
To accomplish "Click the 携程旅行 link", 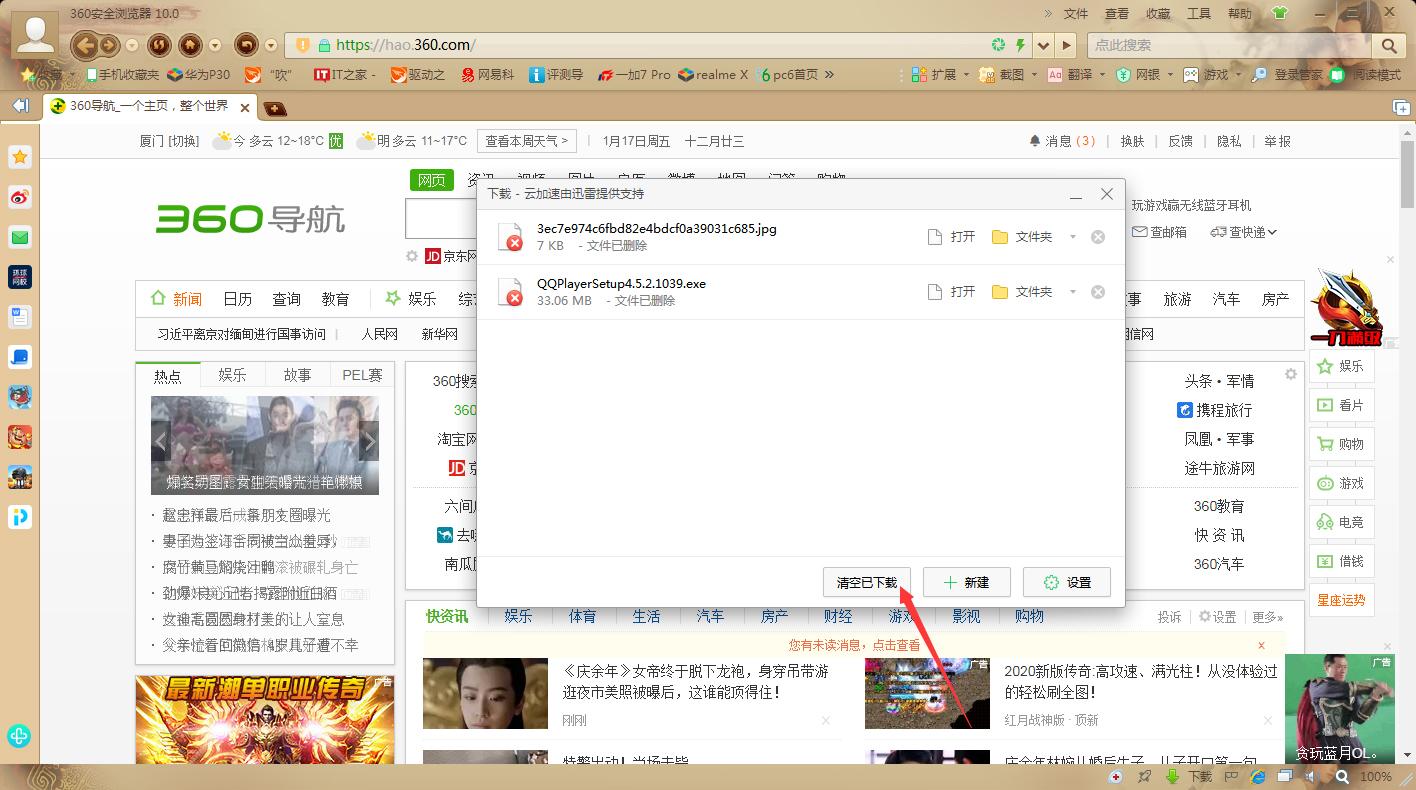I will pos(1215,410).
